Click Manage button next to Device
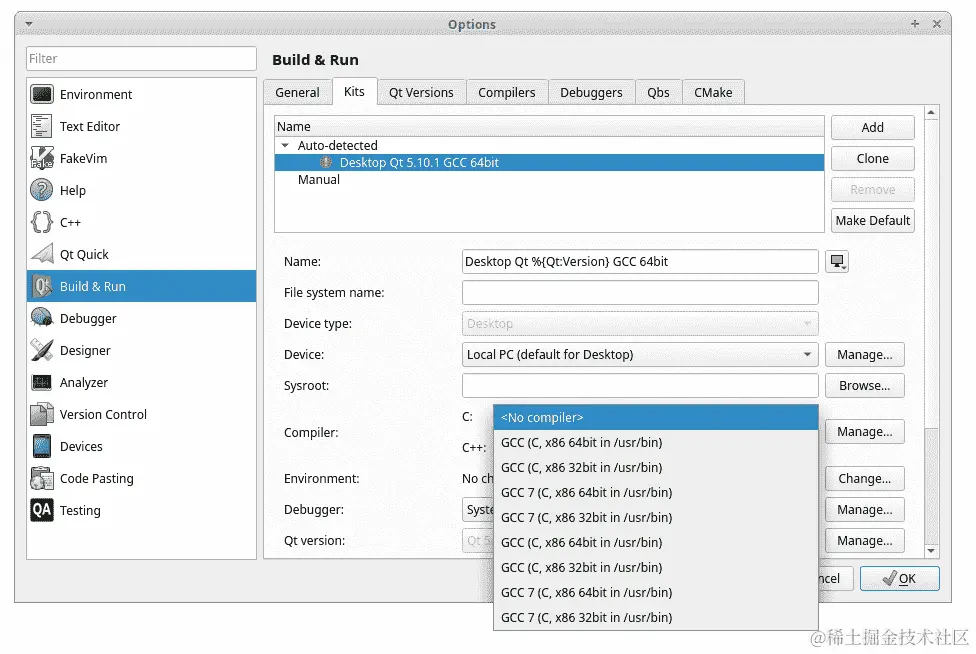Image resolution: width=976 pixels, height=654 pixels. coord(865,355)
